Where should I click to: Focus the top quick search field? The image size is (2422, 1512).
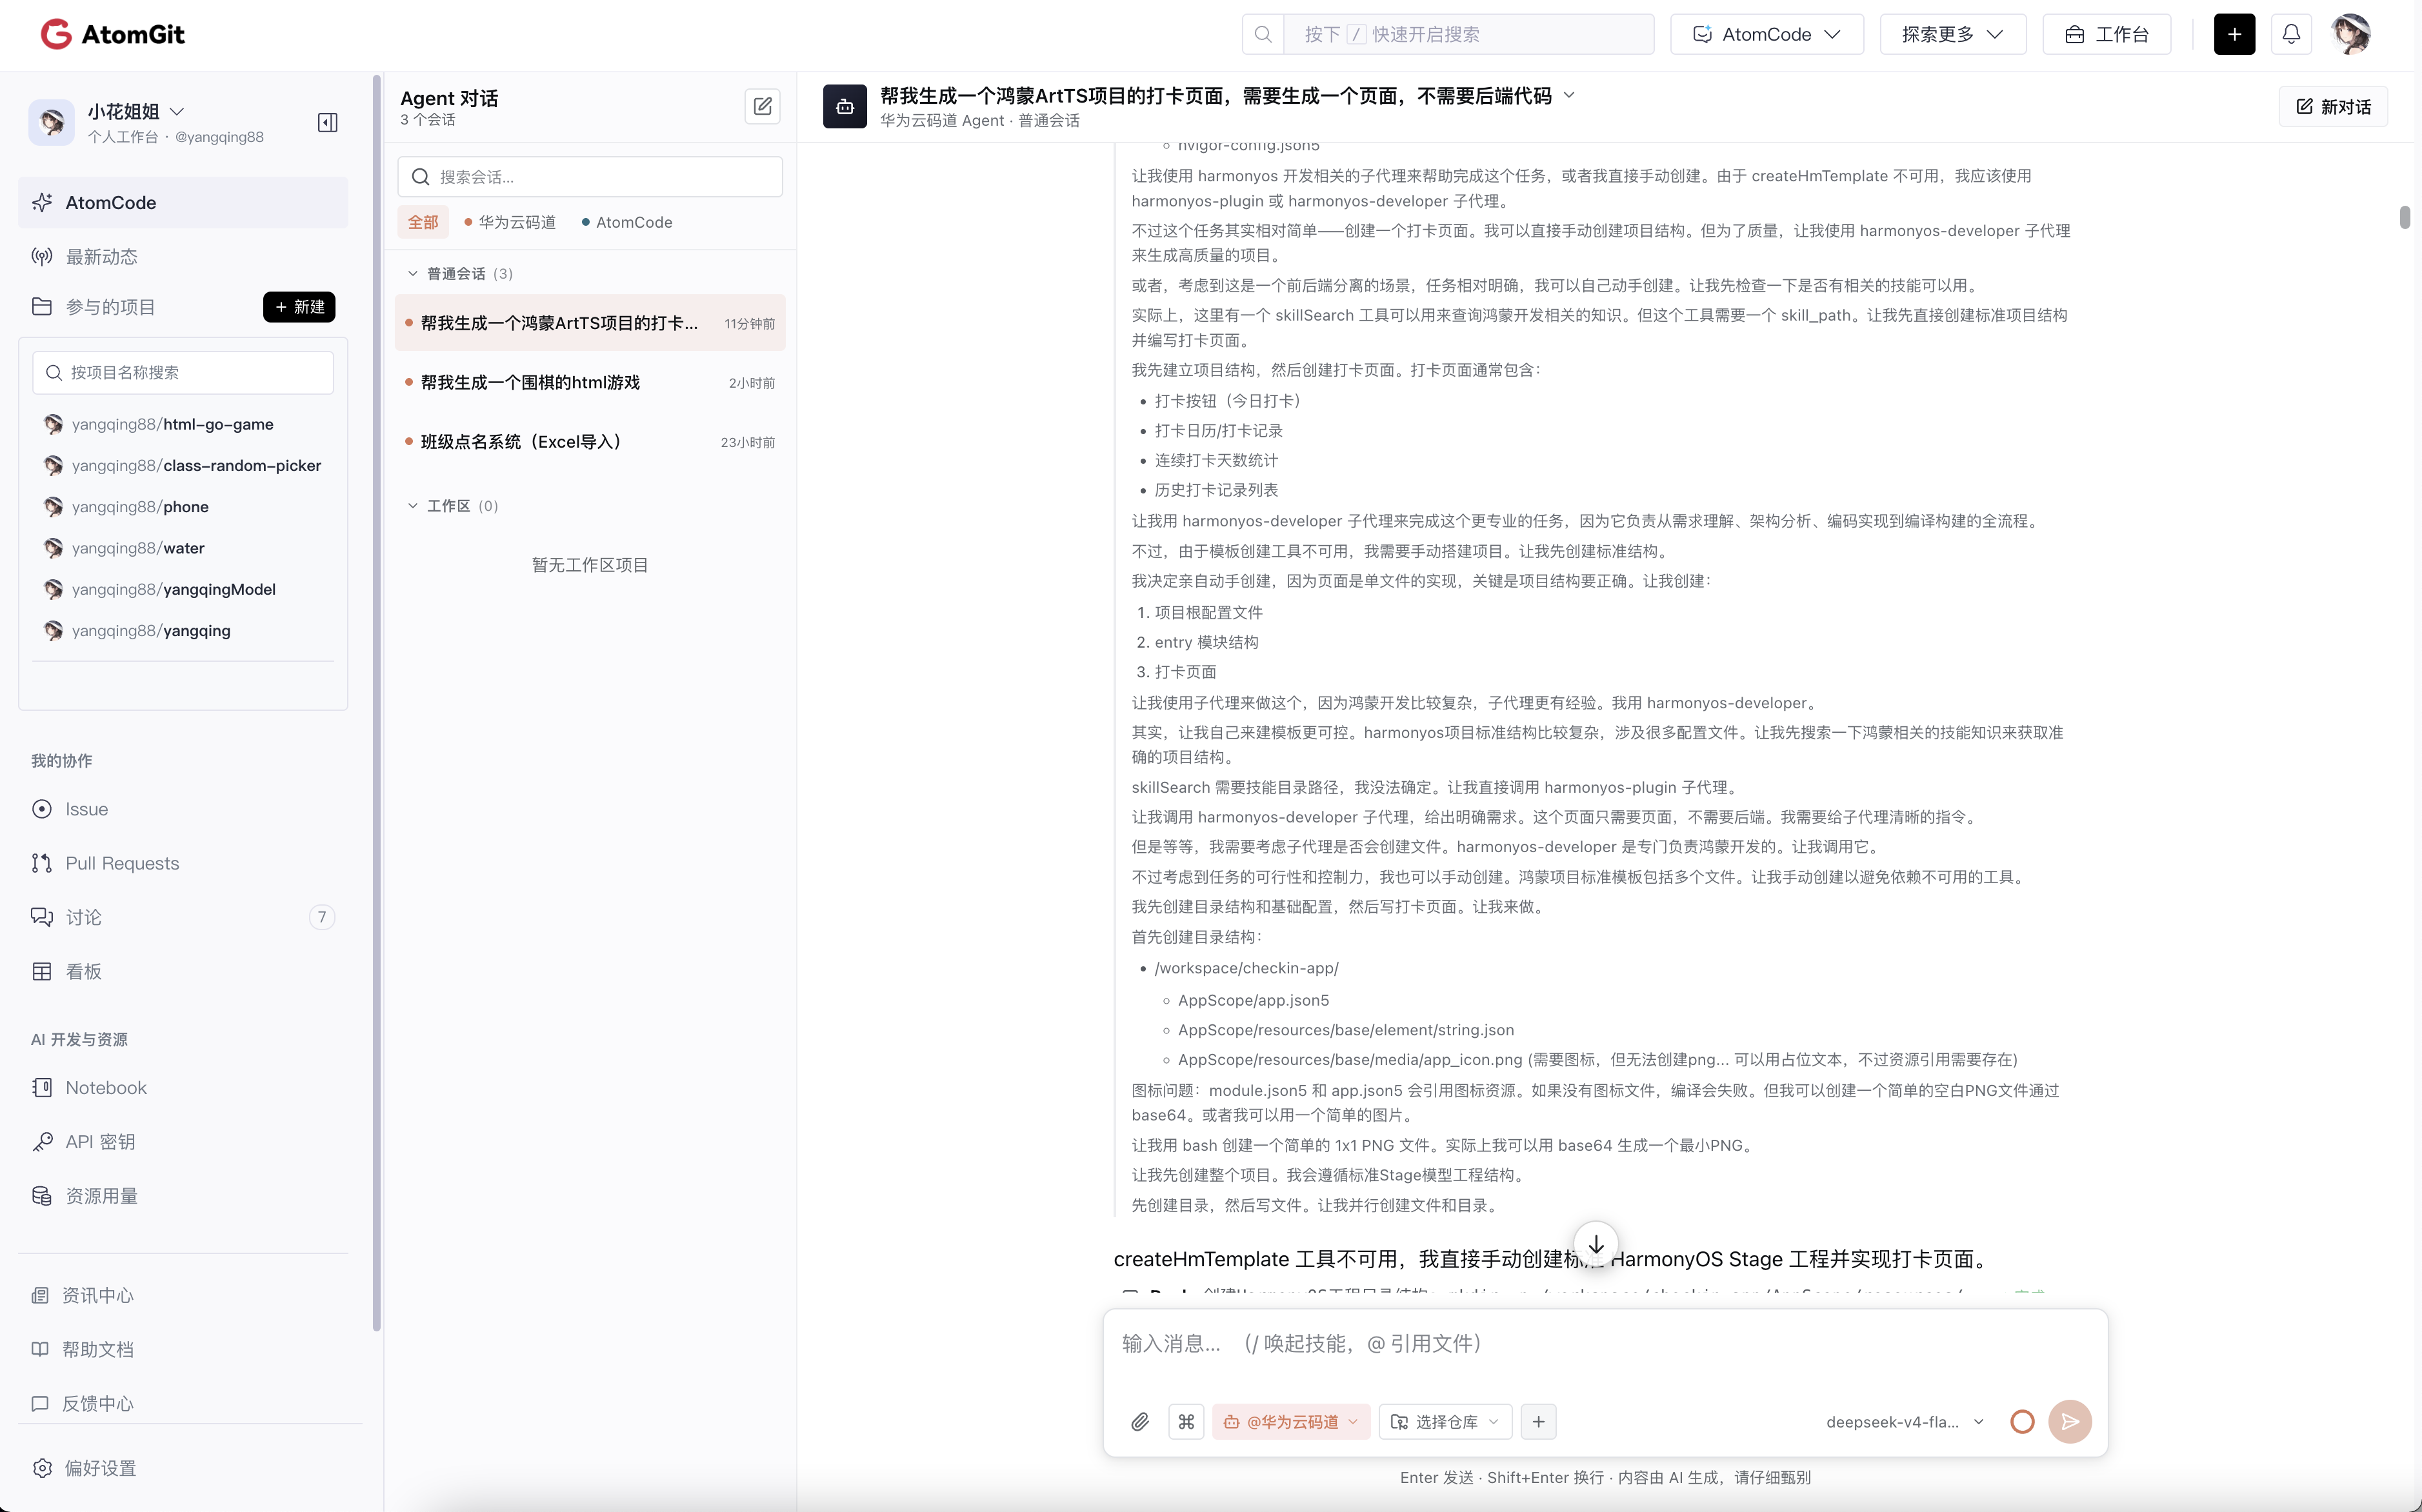tap(1468, 34)
